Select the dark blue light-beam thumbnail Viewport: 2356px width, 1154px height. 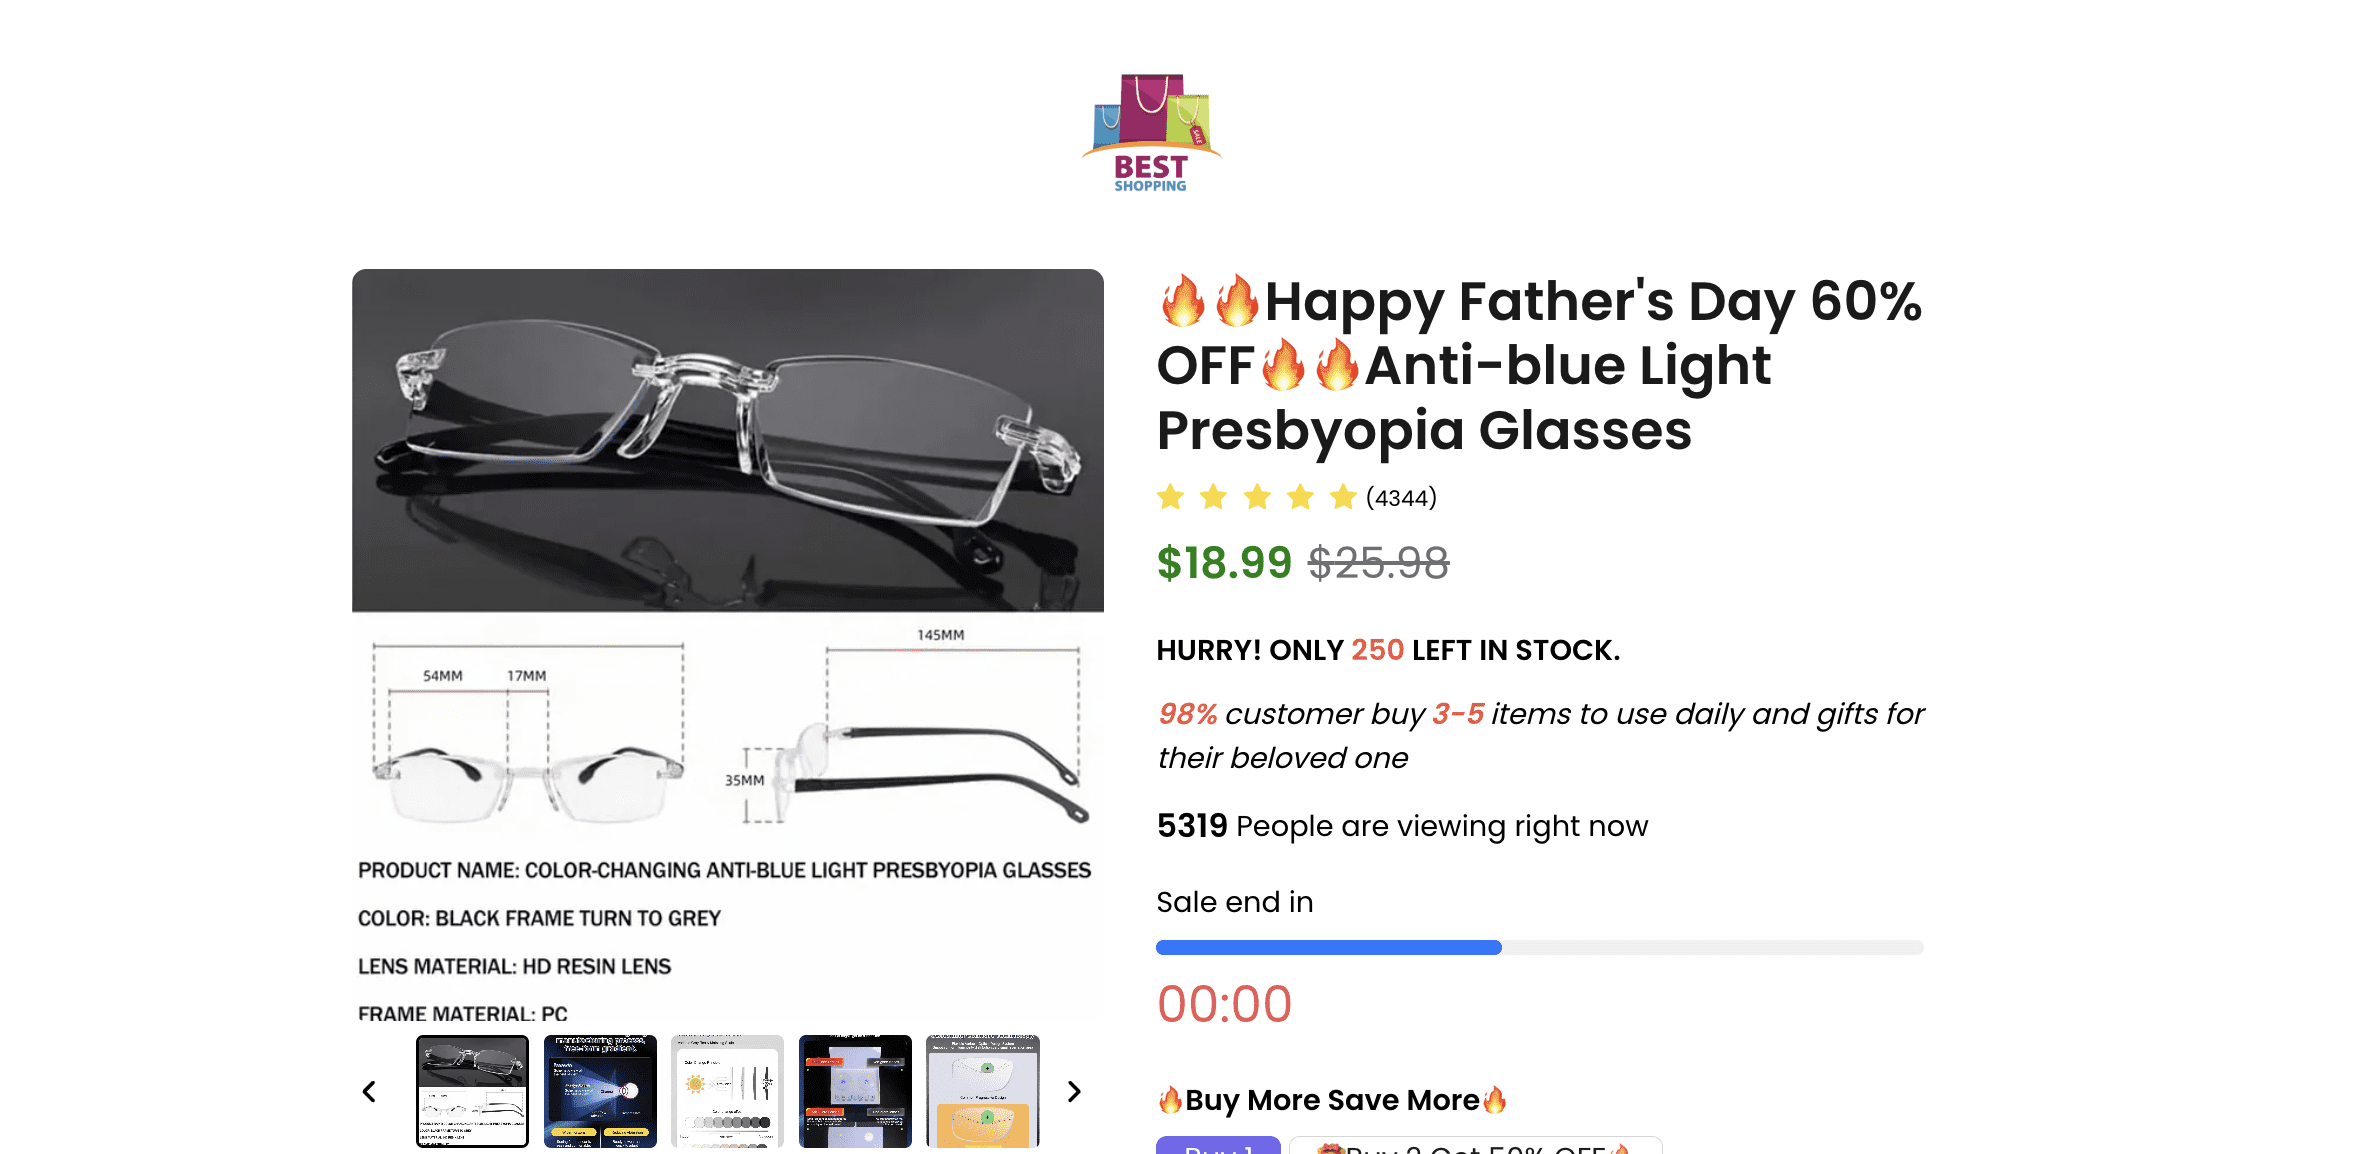[x=600, y=1091]
